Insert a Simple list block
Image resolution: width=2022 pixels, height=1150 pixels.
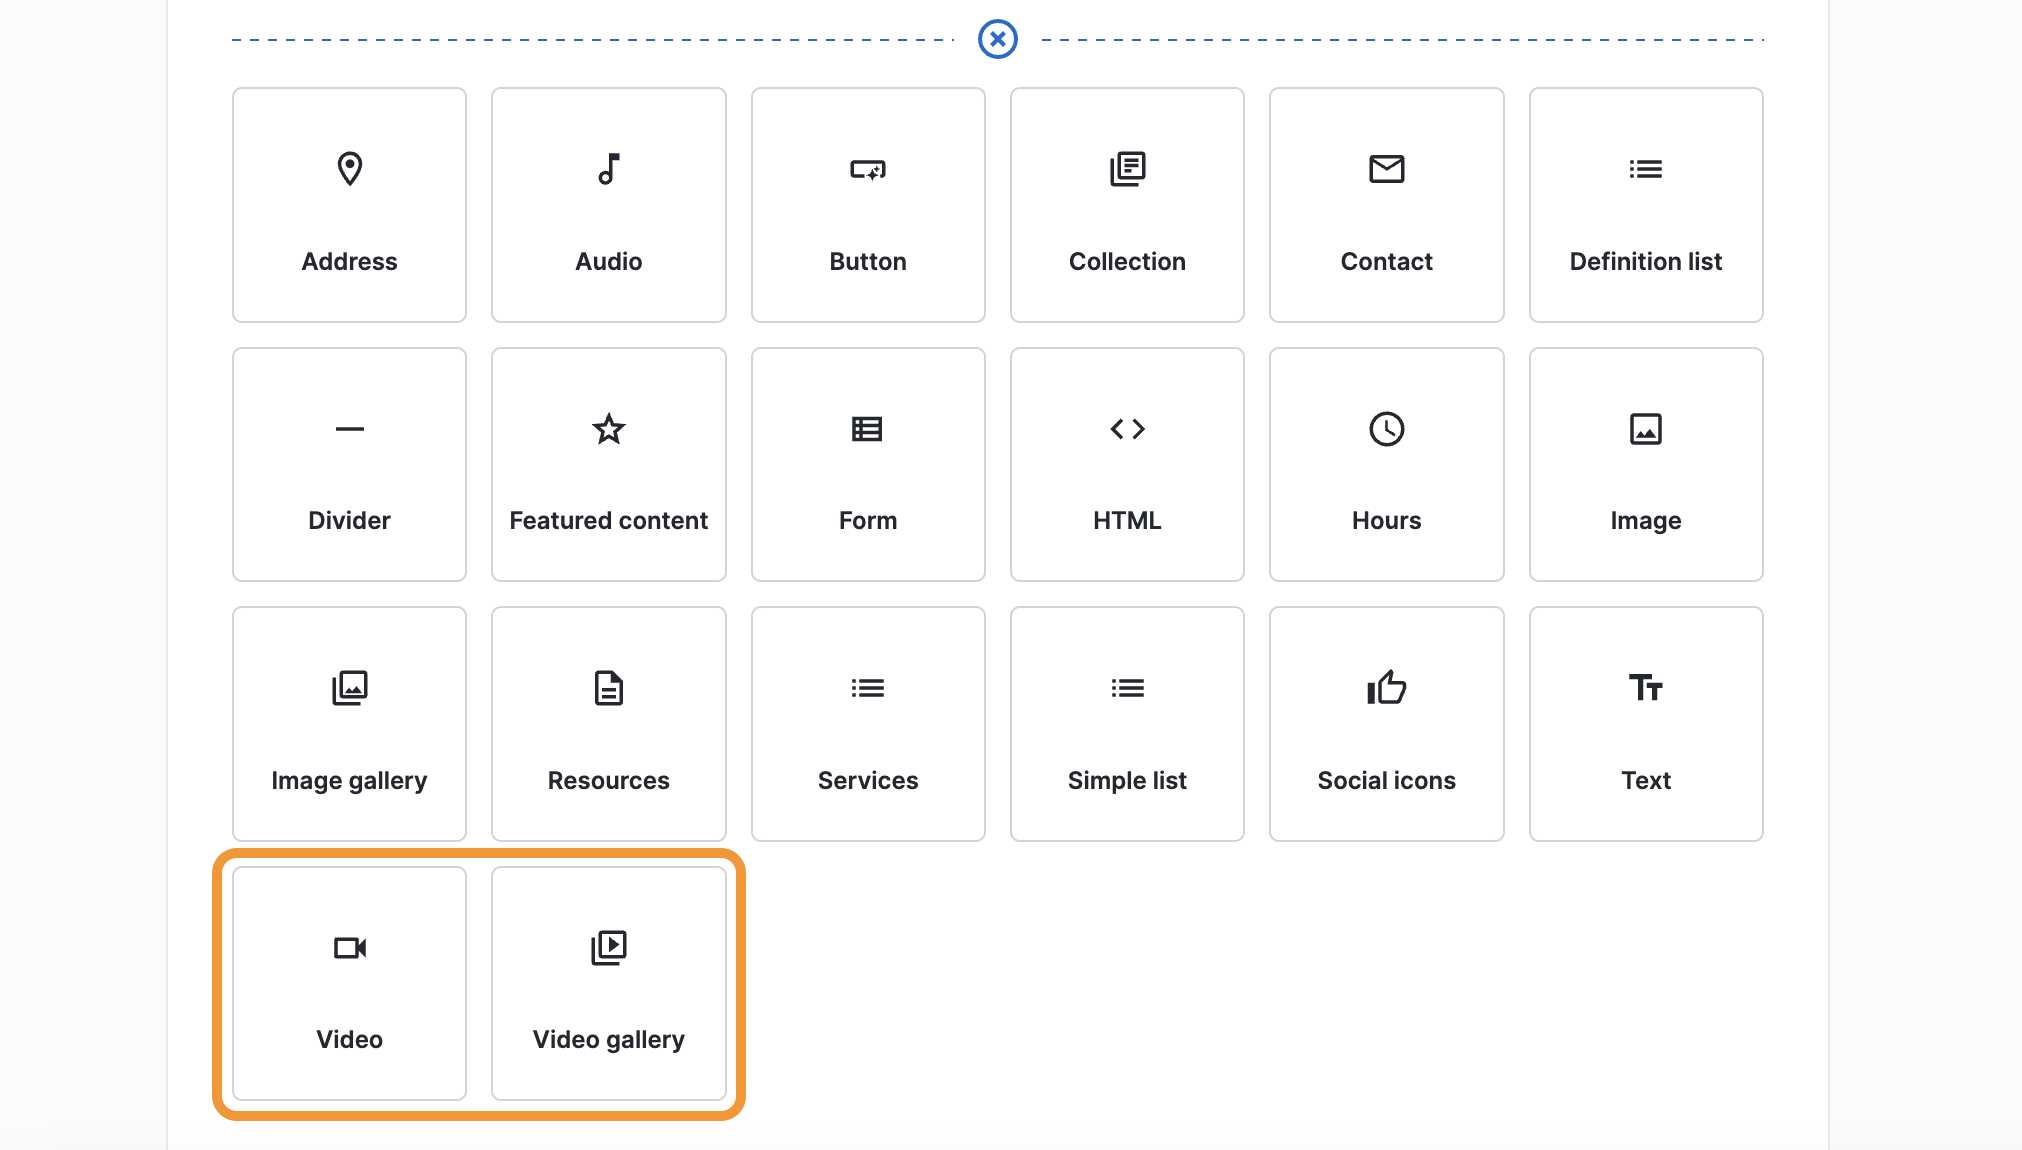tap(1127, 723)
